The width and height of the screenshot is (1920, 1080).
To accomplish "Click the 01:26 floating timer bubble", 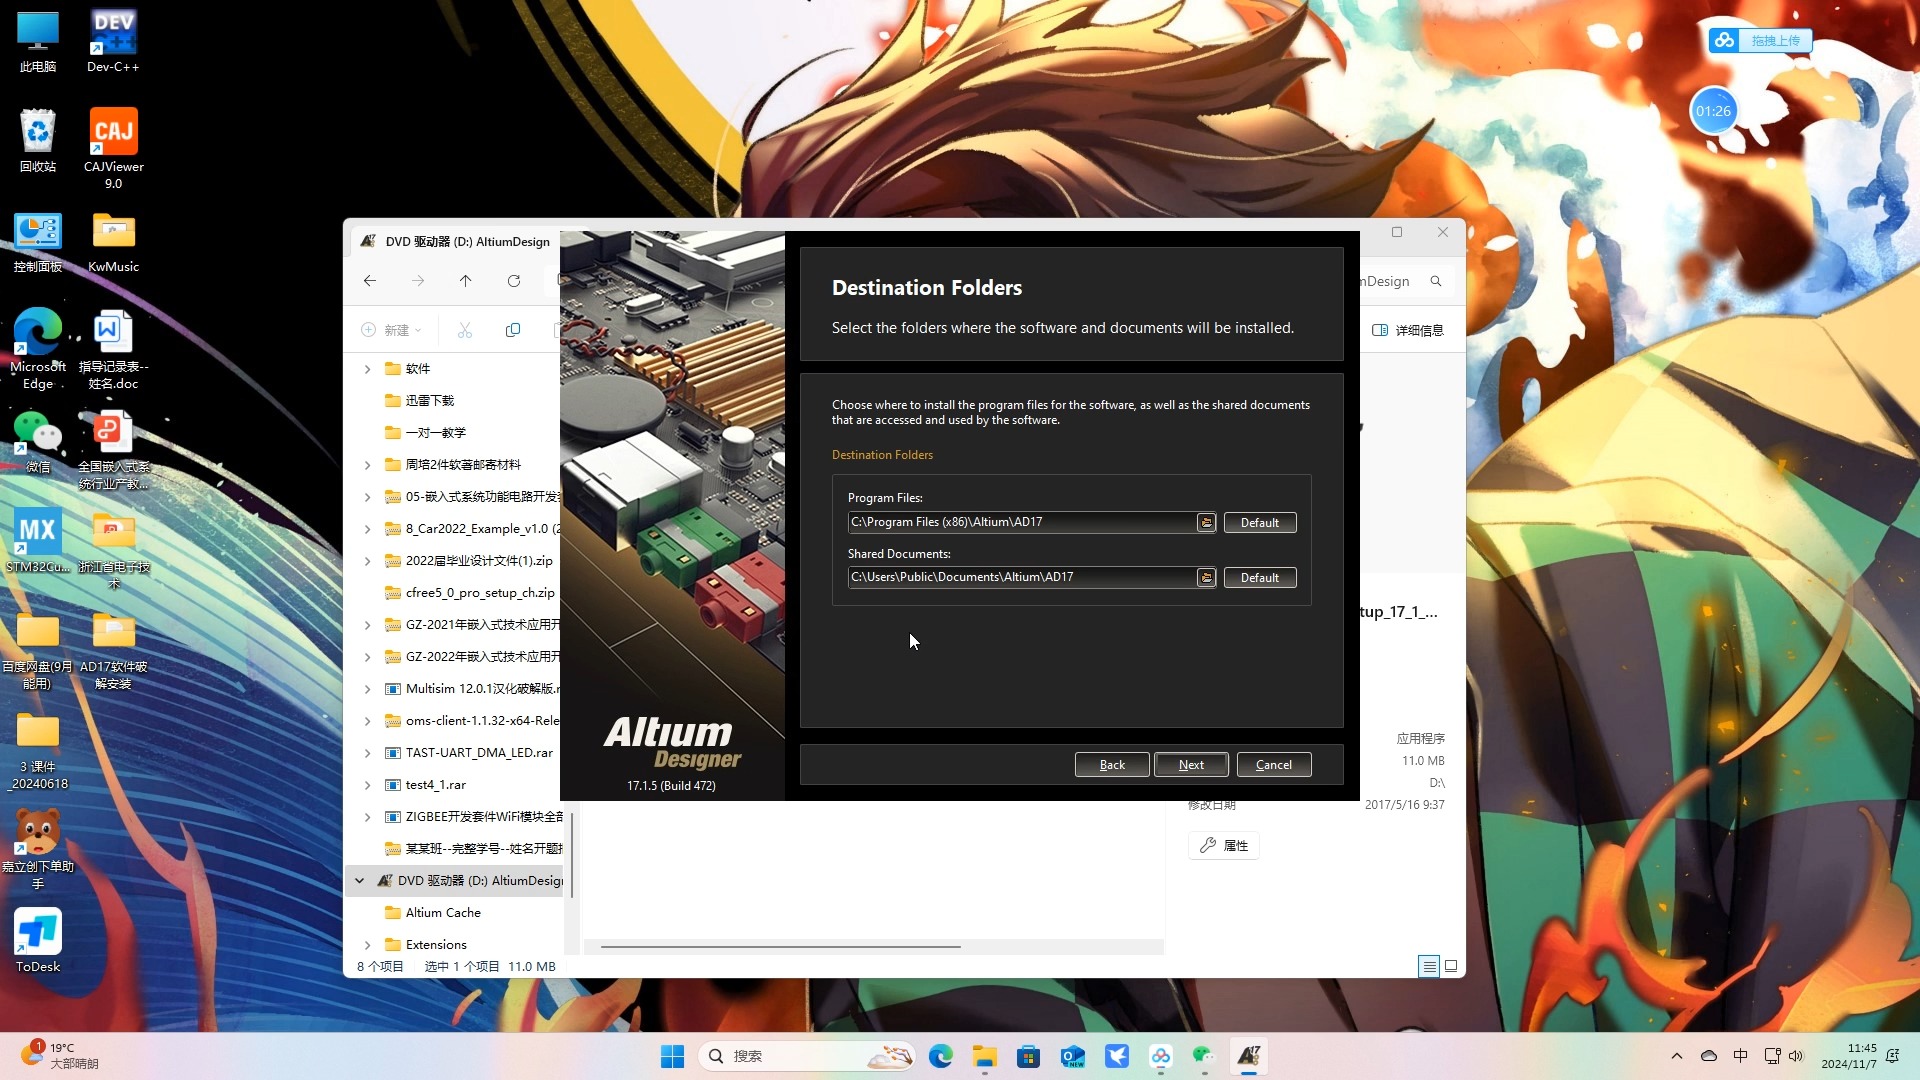I will point(1713,111).
